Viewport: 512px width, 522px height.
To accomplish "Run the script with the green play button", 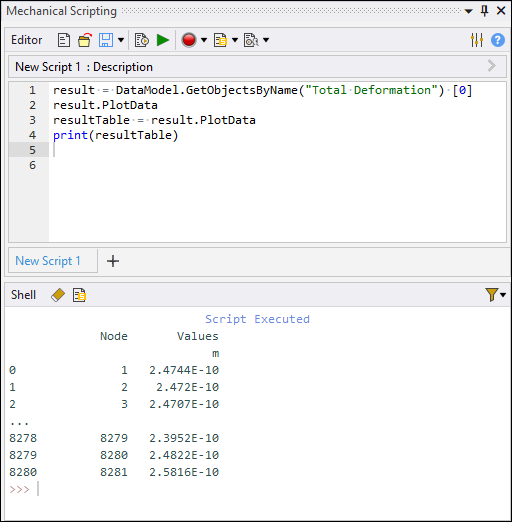I will click(x=163, y=40).
